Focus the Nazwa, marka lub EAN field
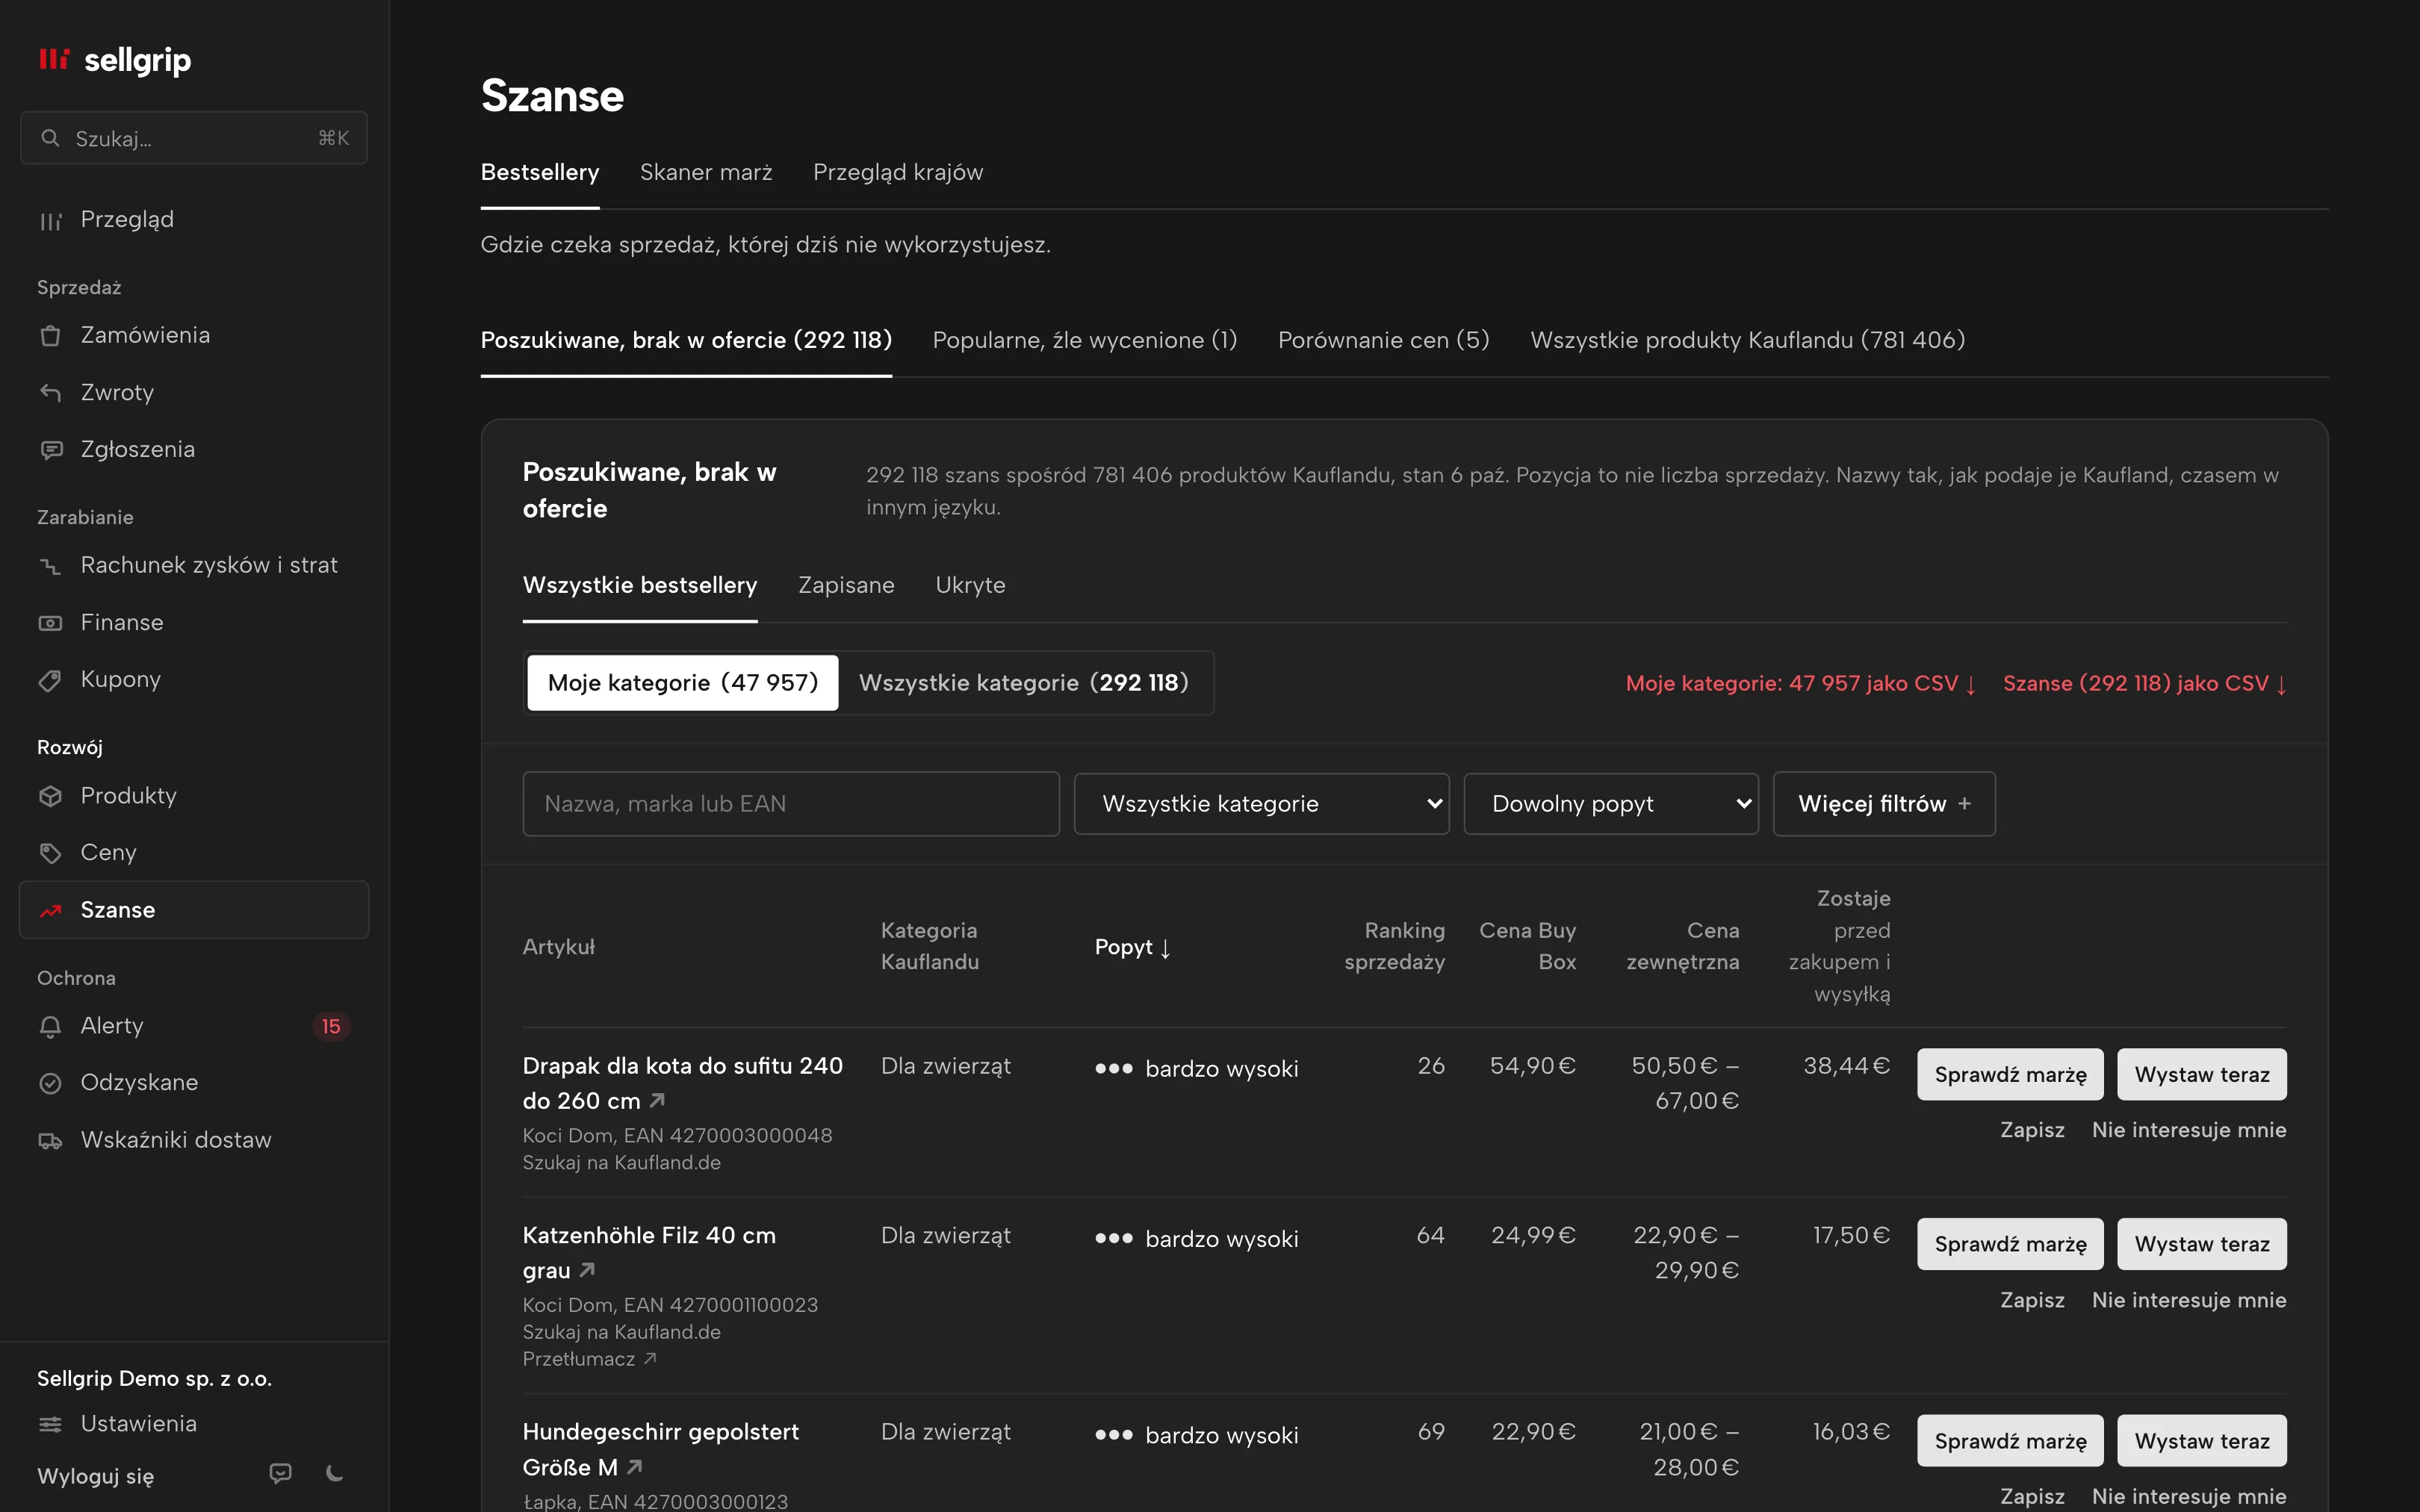Screen dimensions: 2420x1512 click(791, 804)
